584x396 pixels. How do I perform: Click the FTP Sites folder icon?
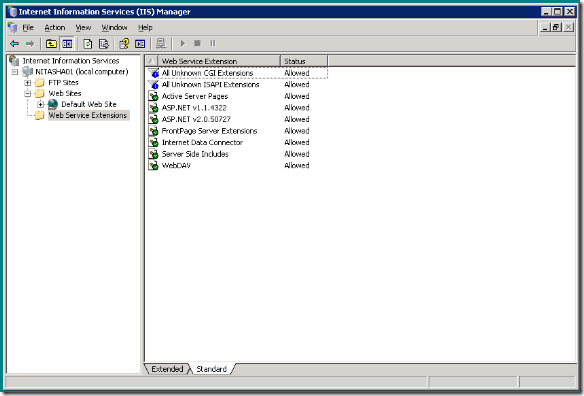coord(39,83)
